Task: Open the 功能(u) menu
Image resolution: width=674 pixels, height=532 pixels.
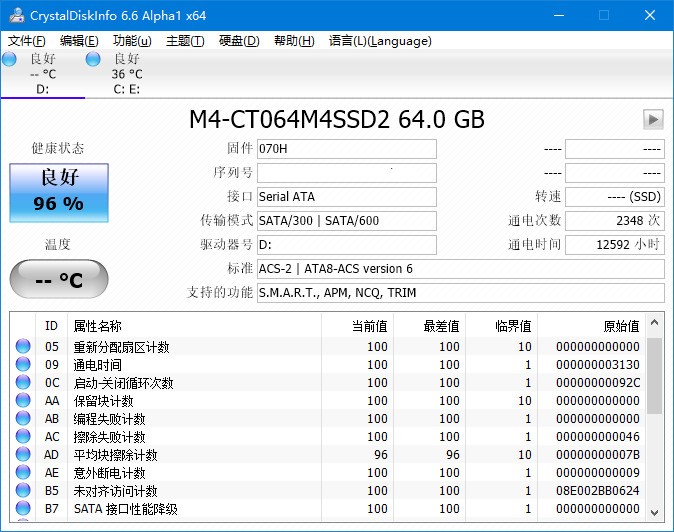Action: [x=132, y=41]
